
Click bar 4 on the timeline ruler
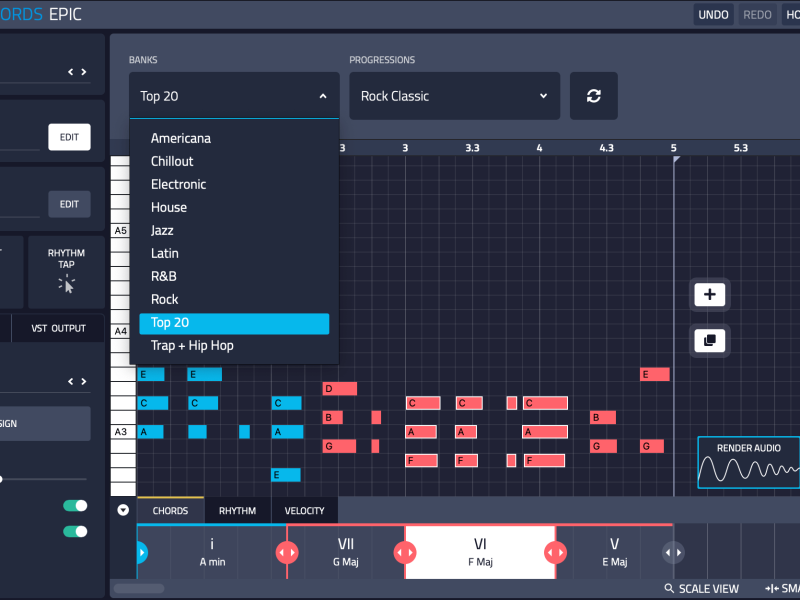tap(539, 148)
